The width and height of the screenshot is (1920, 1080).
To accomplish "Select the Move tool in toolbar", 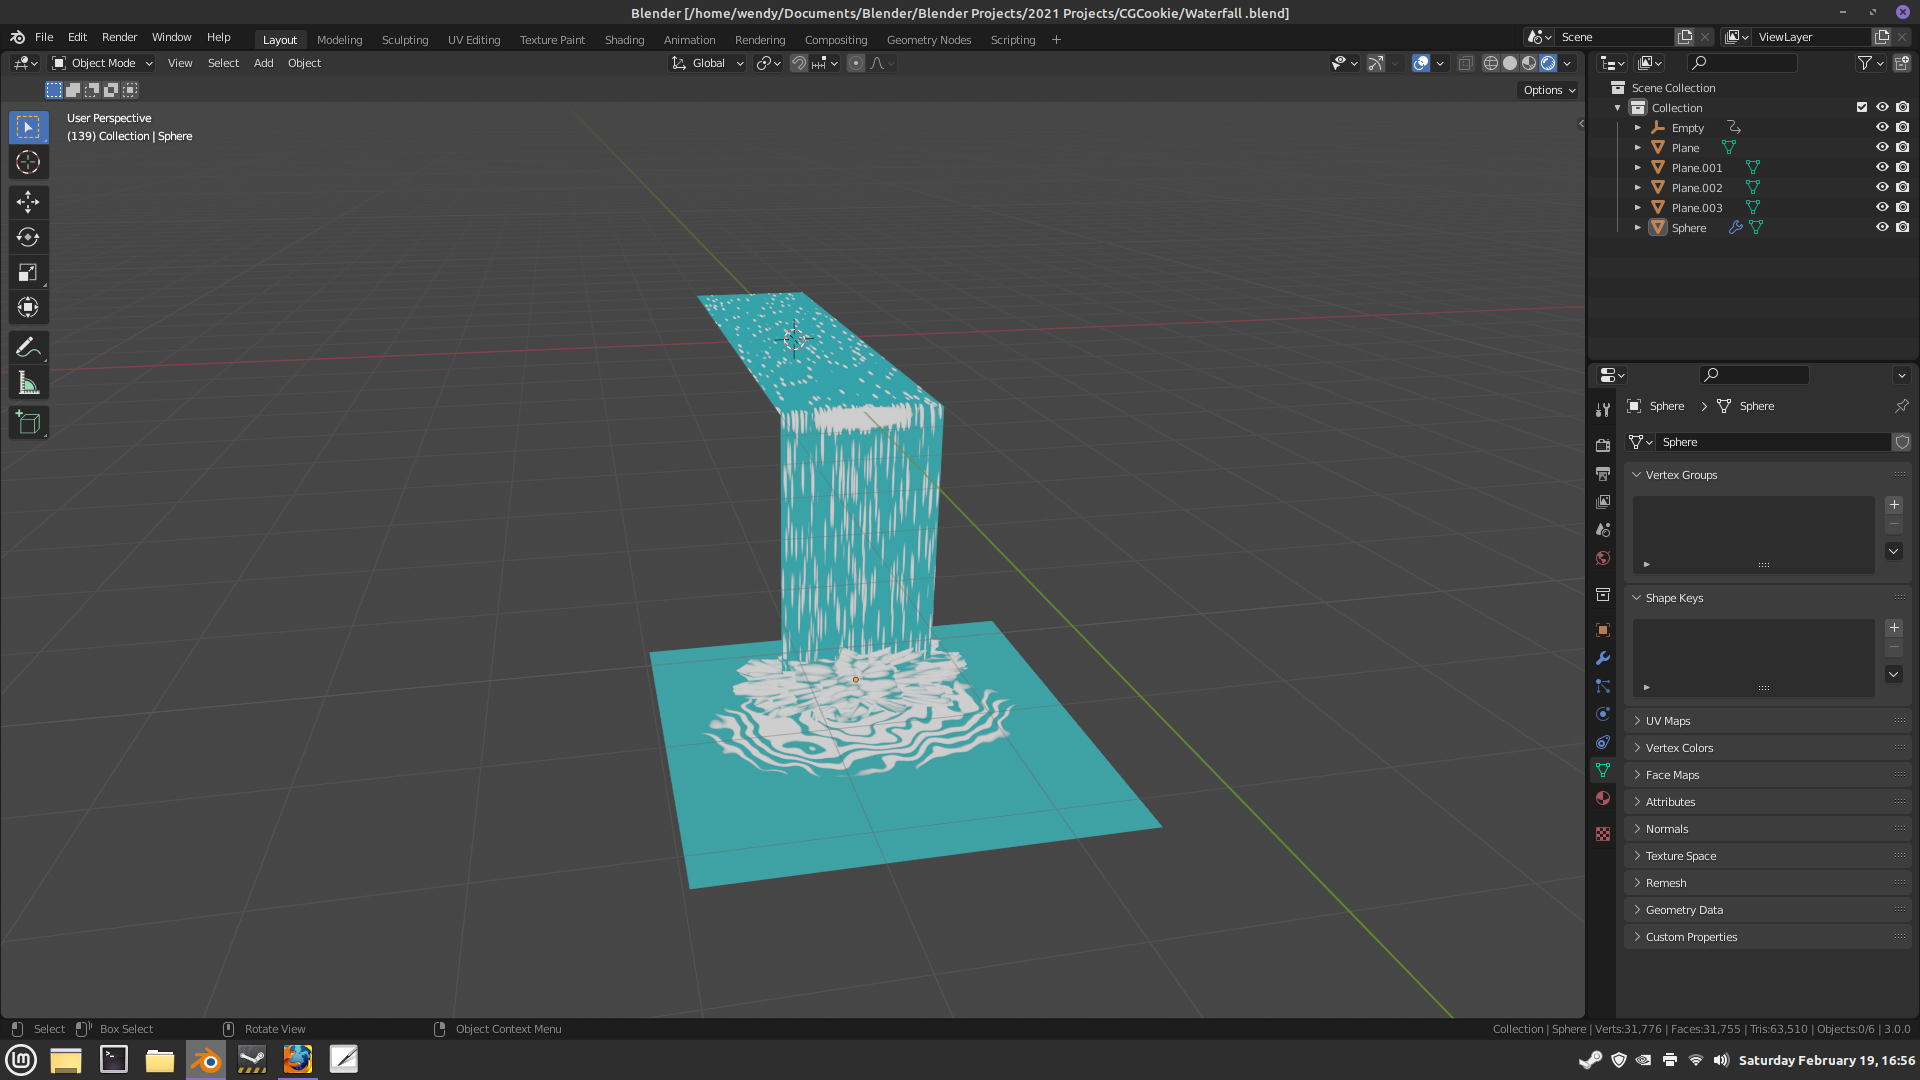I will click(x=28, y=202).
